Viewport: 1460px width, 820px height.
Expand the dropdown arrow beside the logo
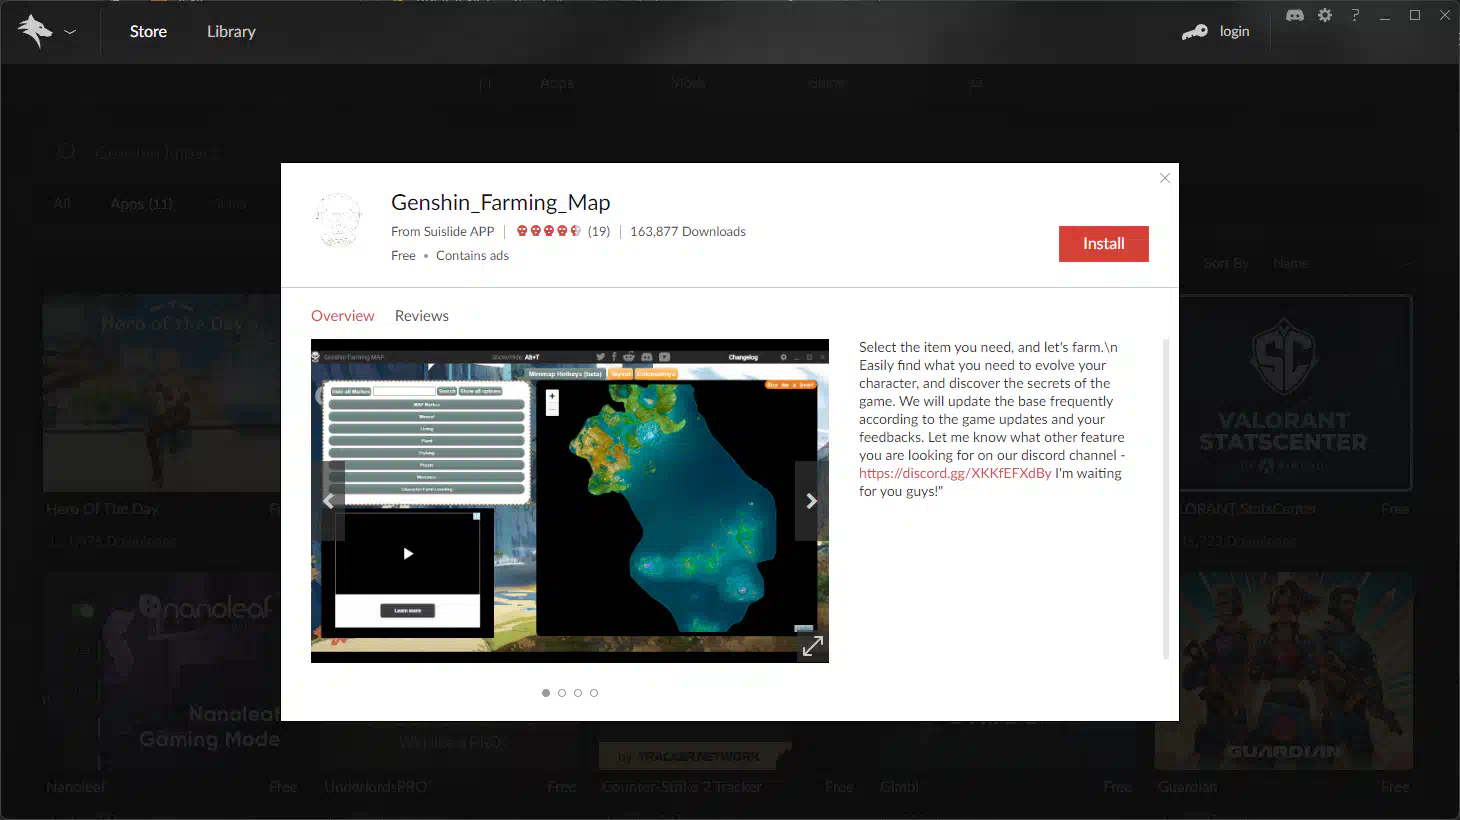[70, 32]
